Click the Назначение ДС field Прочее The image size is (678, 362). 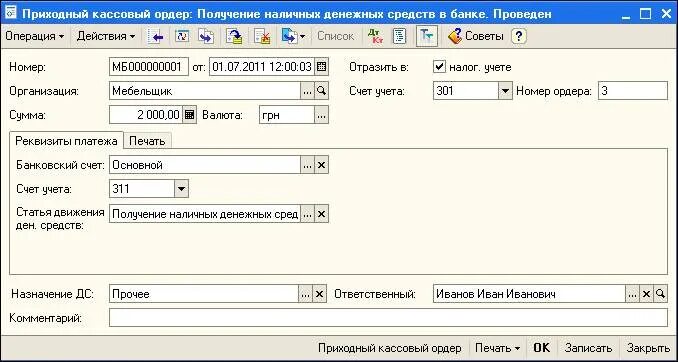tap(204, 294)
